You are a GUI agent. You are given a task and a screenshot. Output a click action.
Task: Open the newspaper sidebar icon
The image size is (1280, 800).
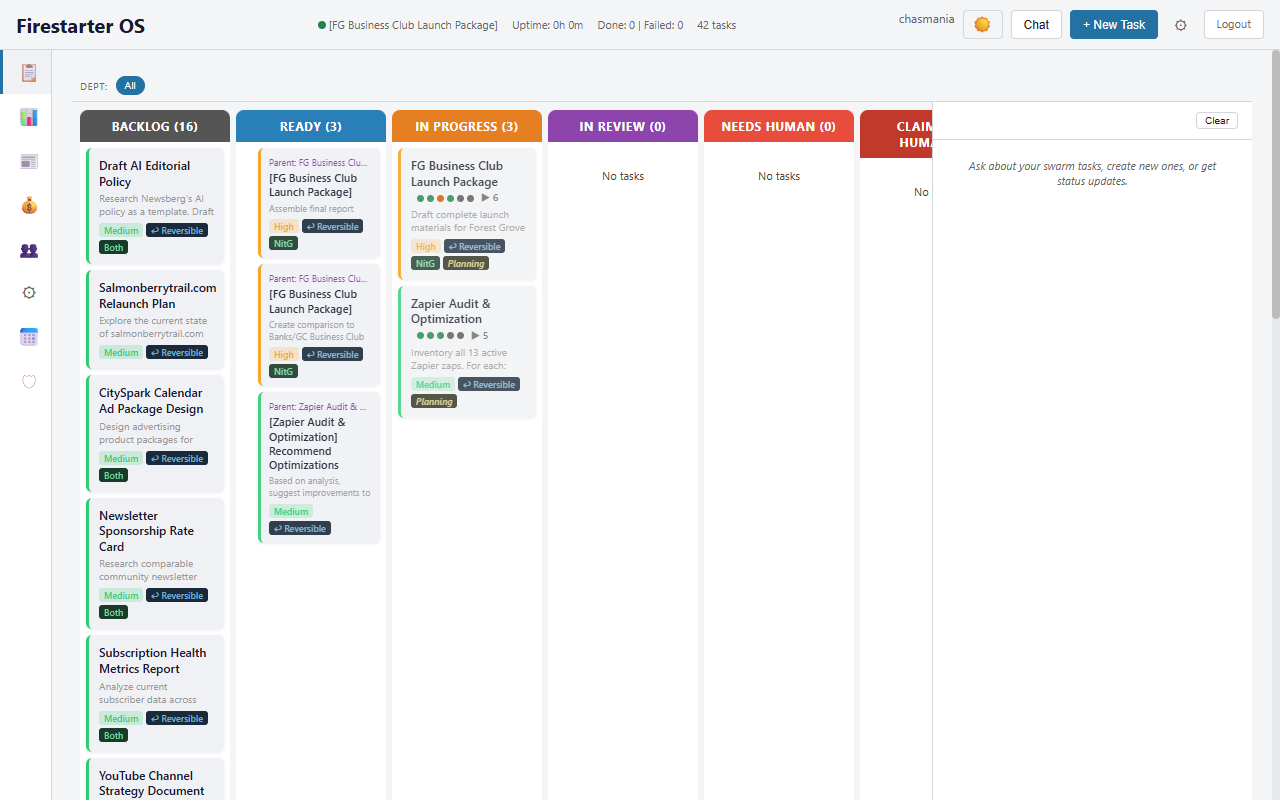[x=29, y=162]
